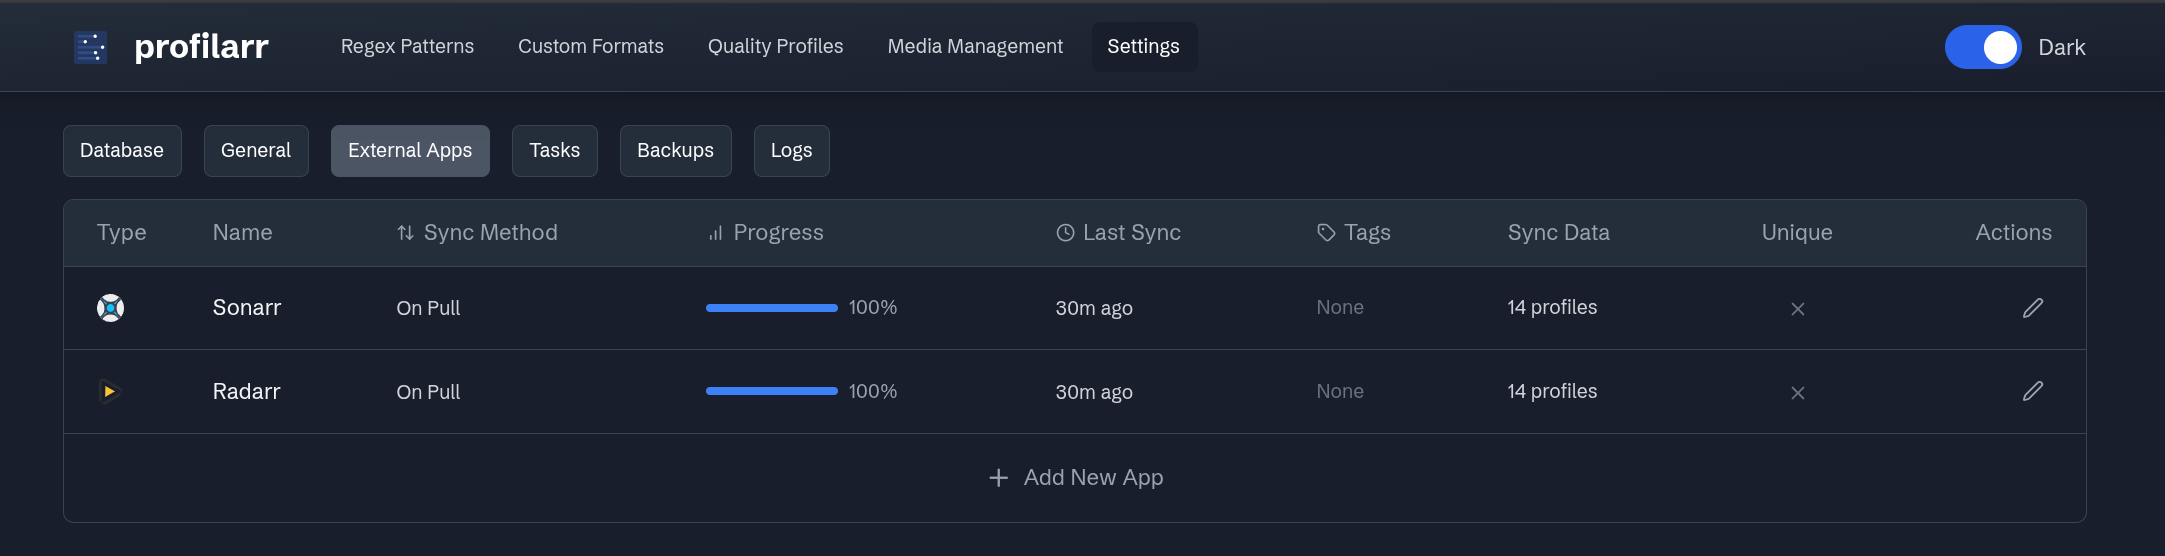Go to Quality Profiles page
This screenshot has height=556, width=2165.
tap(775, 47)
